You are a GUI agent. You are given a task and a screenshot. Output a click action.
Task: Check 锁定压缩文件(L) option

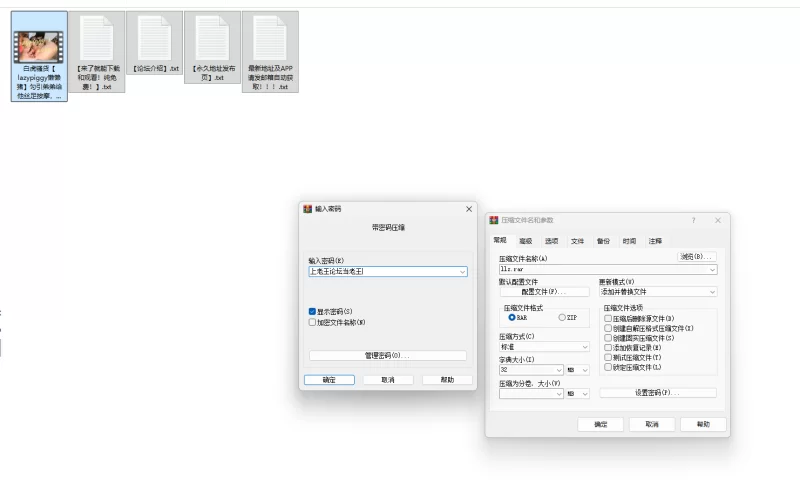608,367
